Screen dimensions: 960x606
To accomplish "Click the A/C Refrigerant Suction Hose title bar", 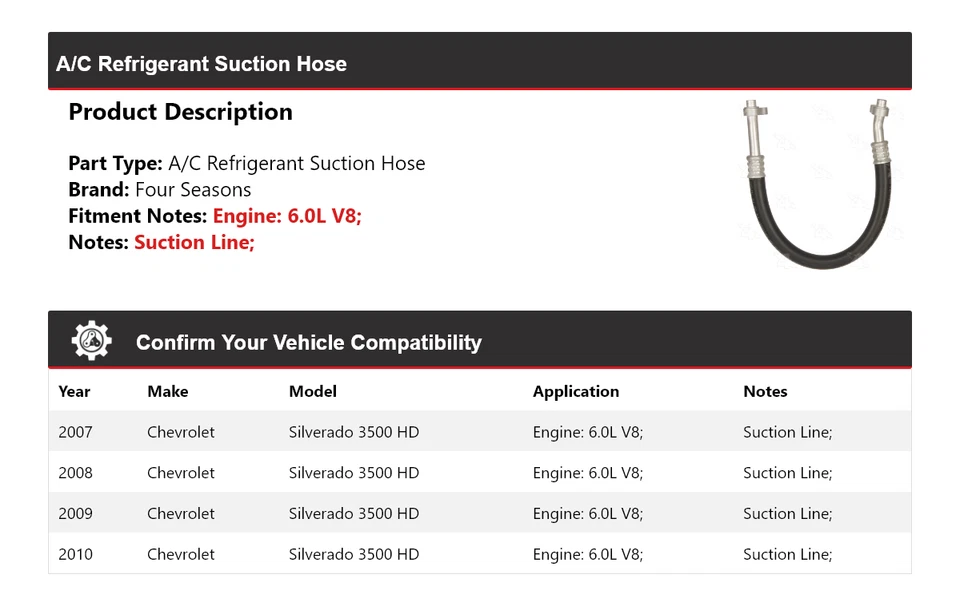I will (x=201, y=64).
